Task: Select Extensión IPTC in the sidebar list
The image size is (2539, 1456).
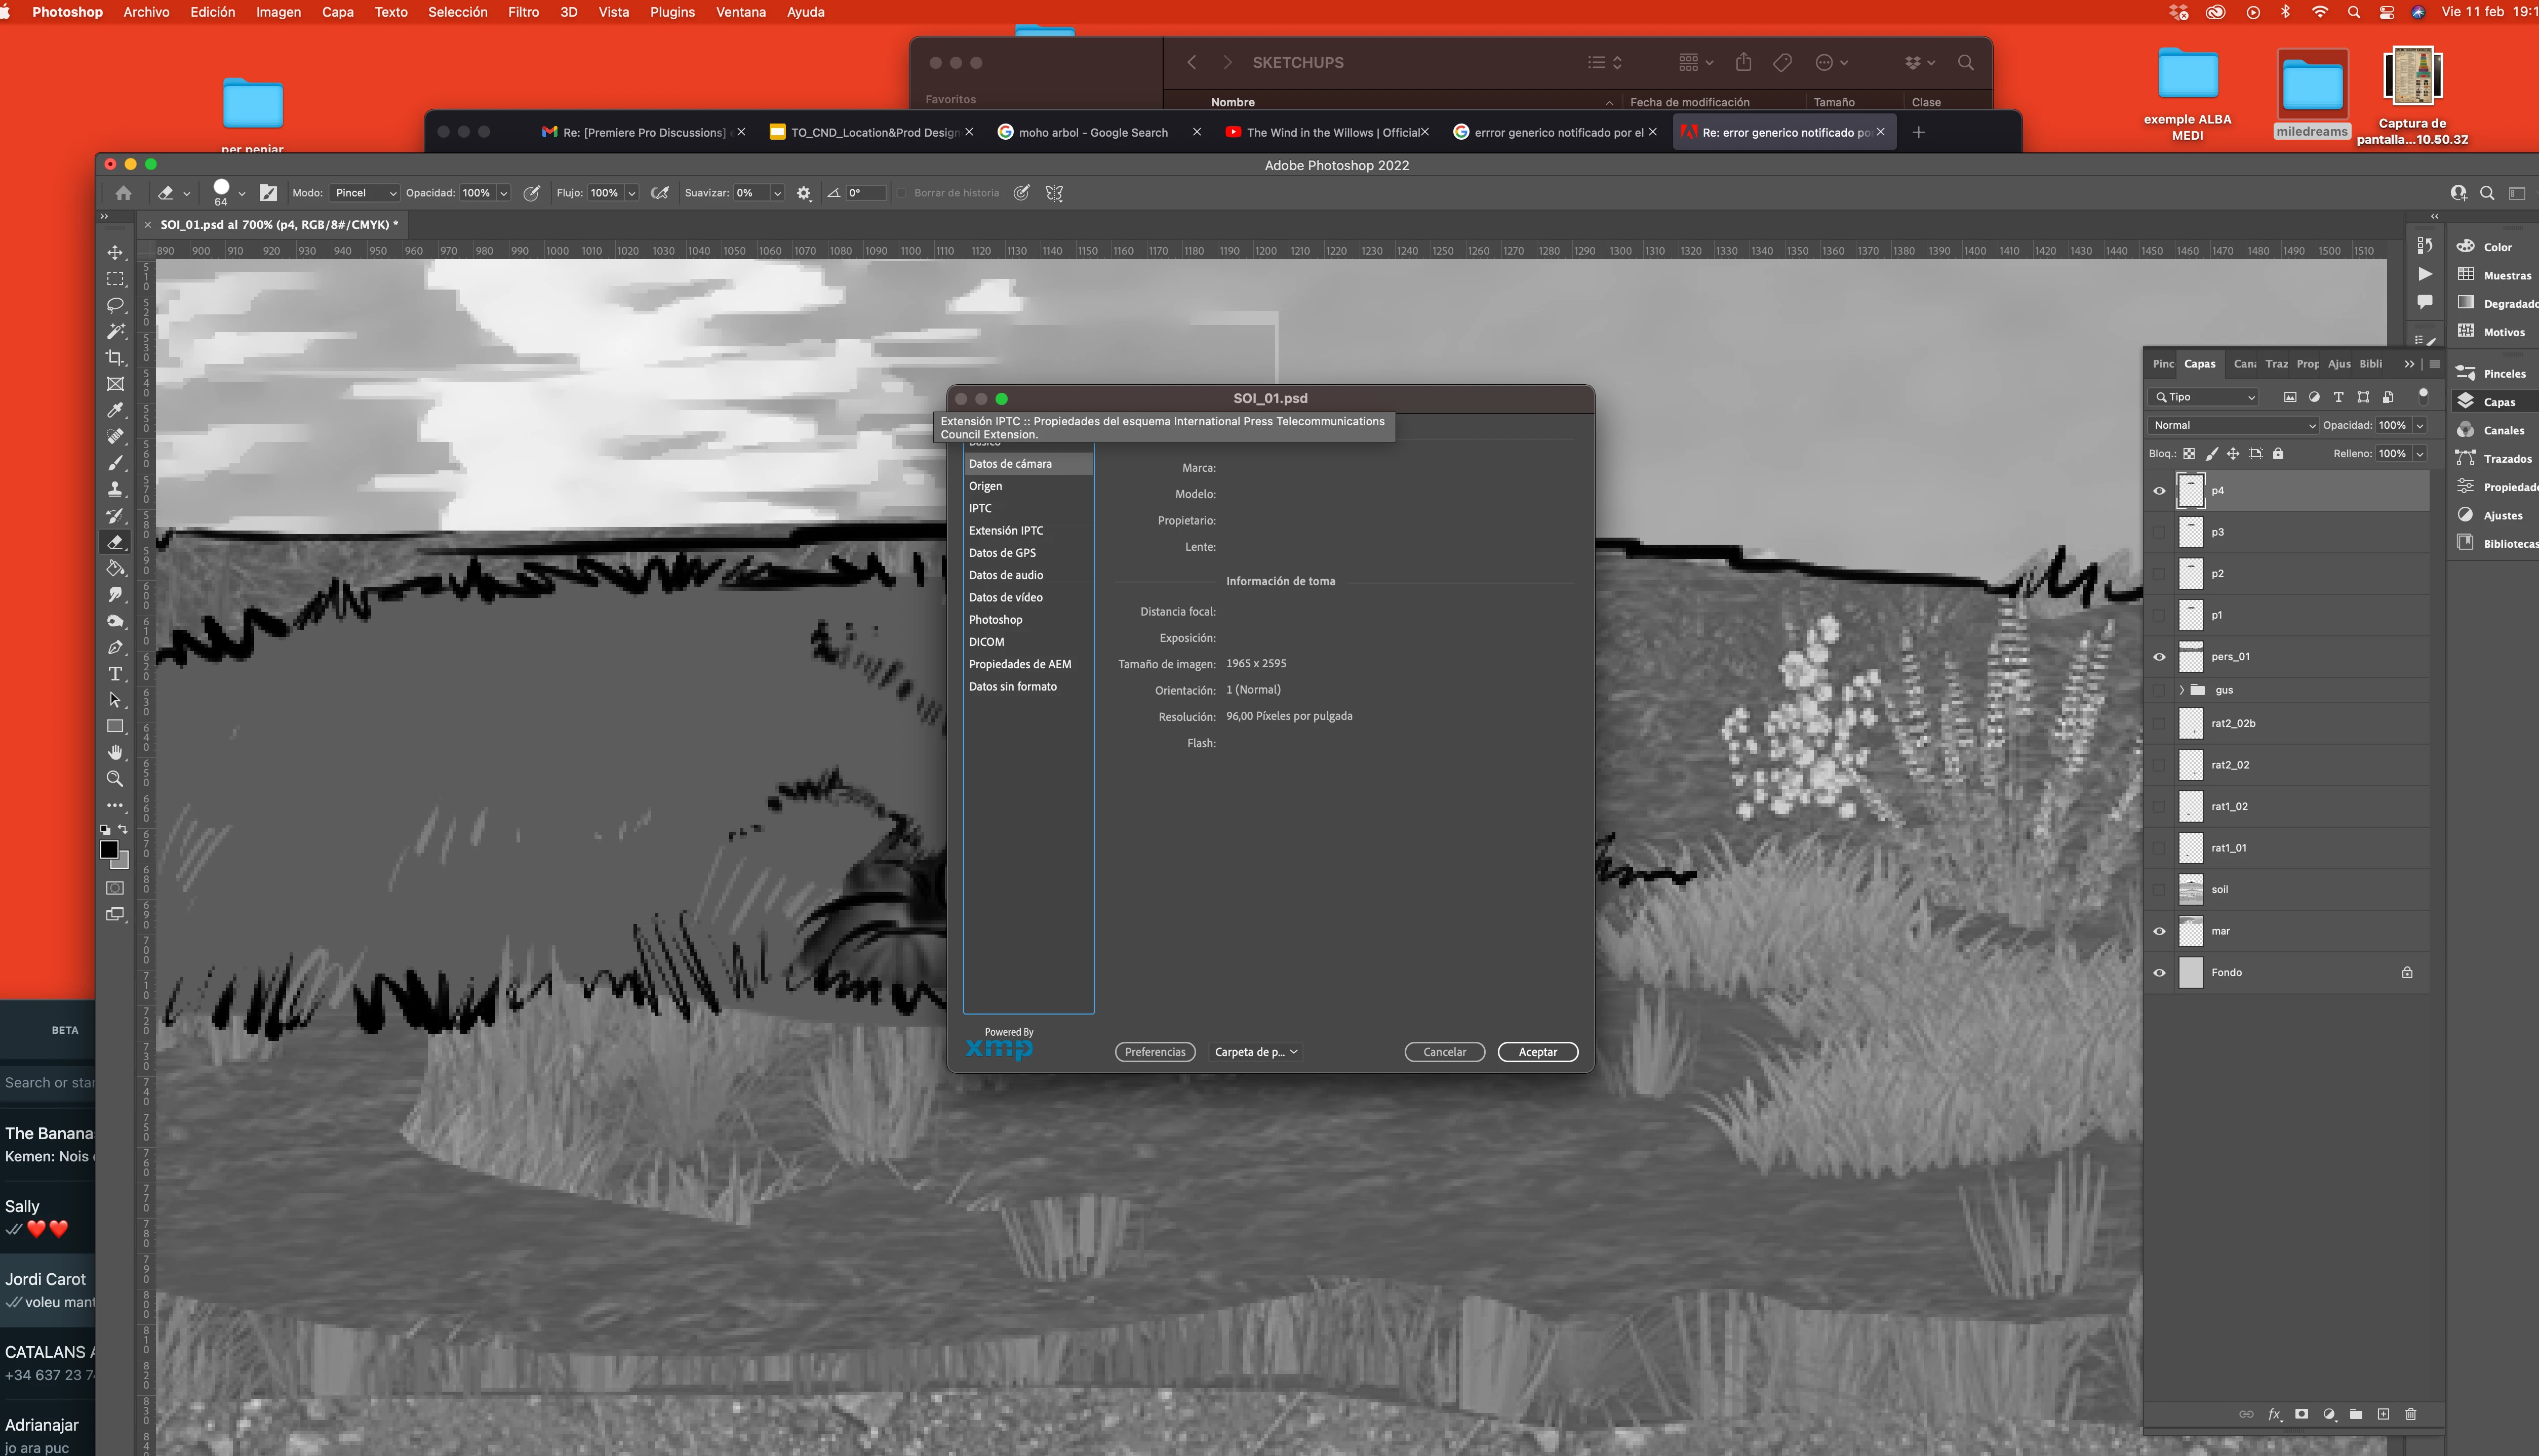Action: [1005, 531]
